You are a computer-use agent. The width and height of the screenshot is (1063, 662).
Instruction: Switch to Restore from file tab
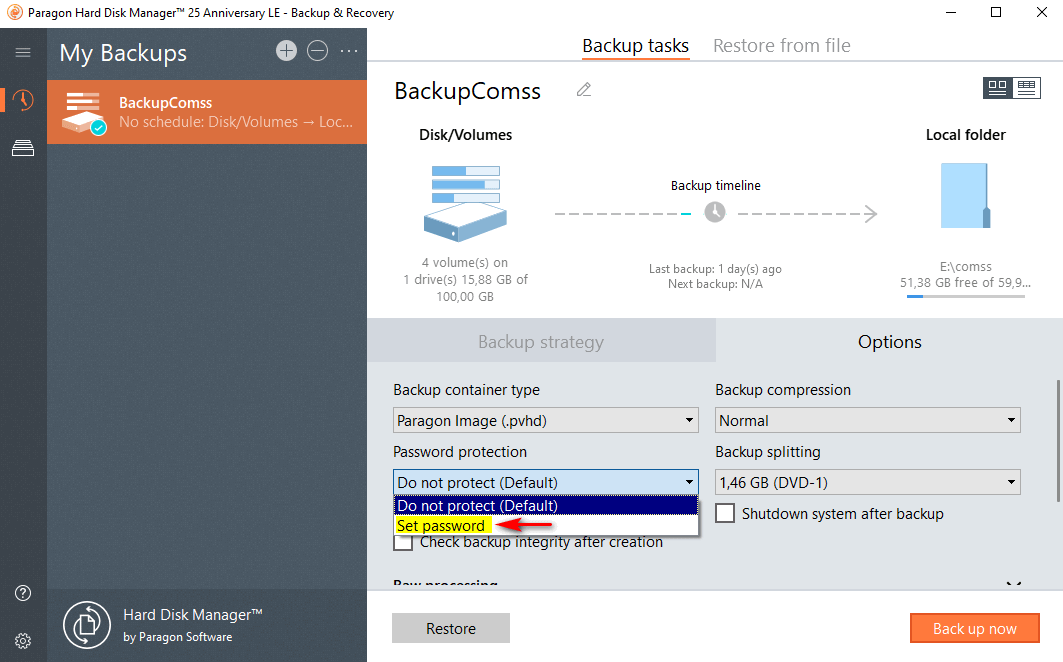pyautogui.click(x=781, y=46)
